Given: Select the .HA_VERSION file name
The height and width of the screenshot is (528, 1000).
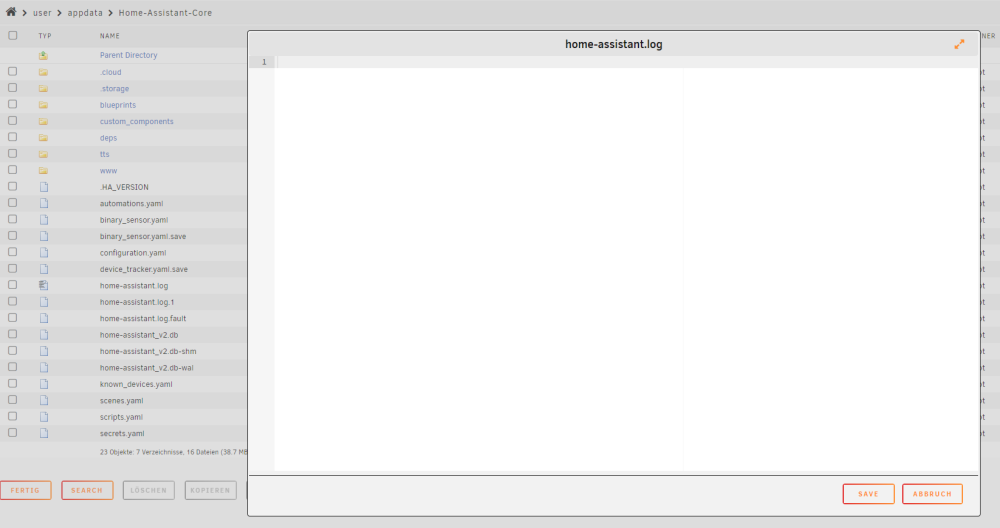Looking at the screenshot, I should (124, 187).
